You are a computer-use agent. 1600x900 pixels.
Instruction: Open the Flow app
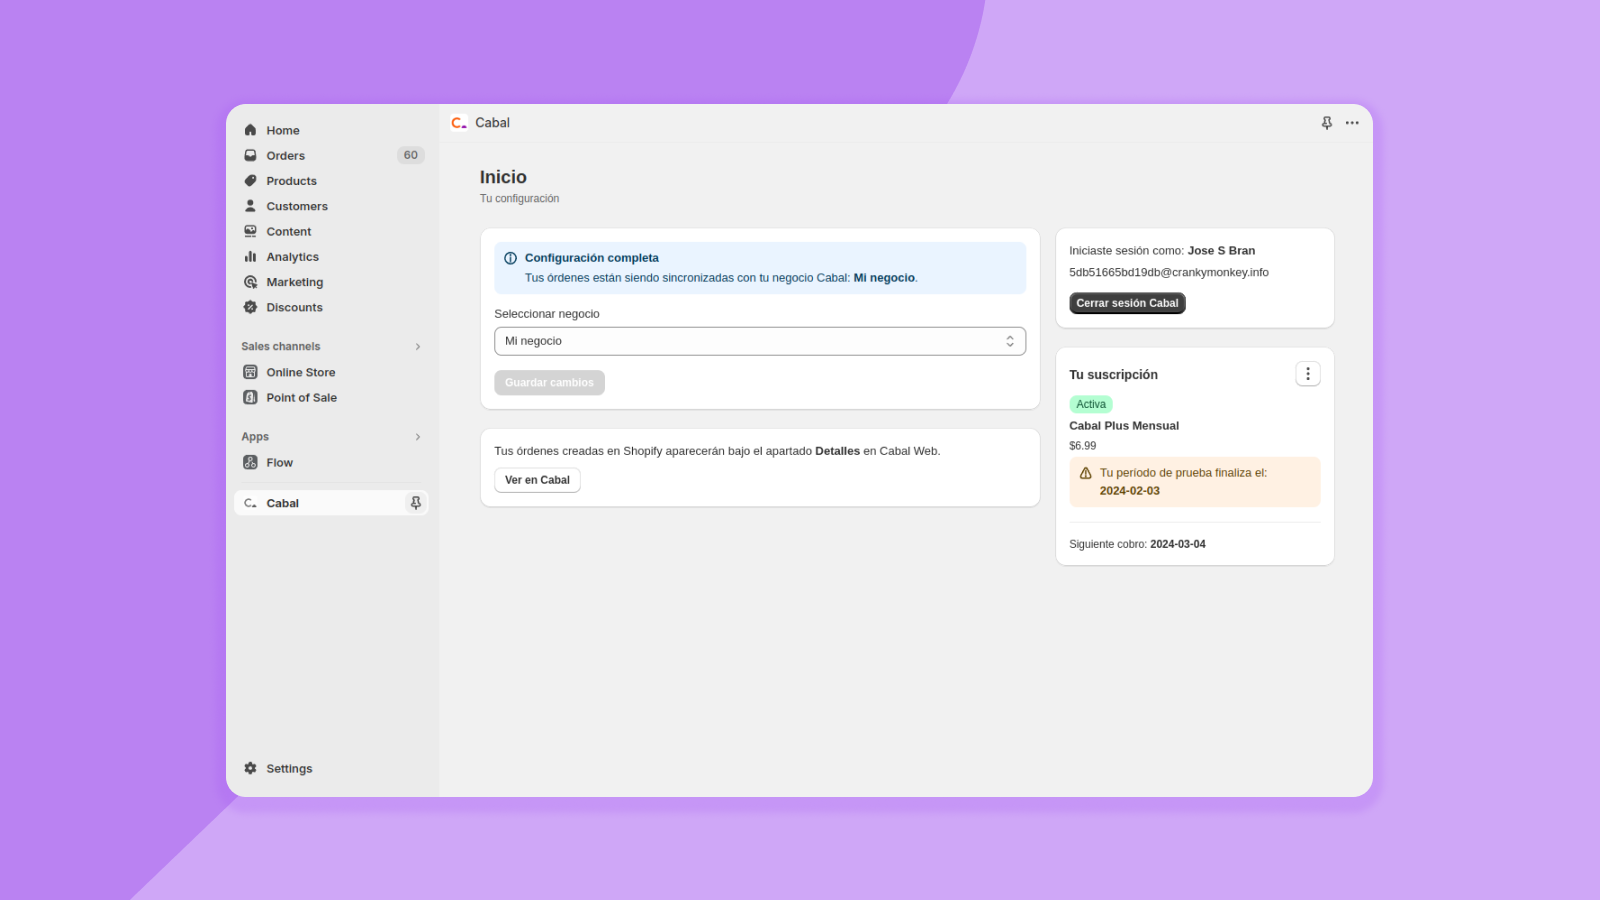tap(280, 462)
